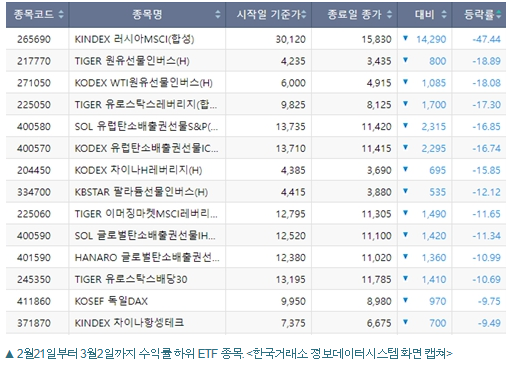Sort by 종목코드 column arrows

[61, 14]
